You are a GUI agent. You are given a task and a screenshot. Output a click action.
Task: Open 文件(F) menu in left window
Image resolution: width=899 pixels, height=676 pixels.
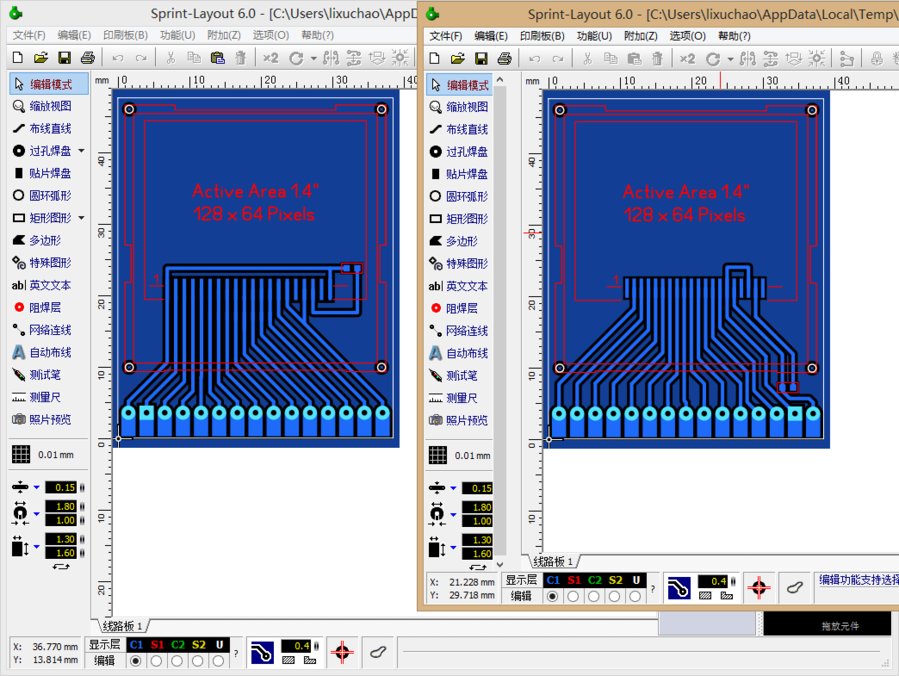pos(30,35)
